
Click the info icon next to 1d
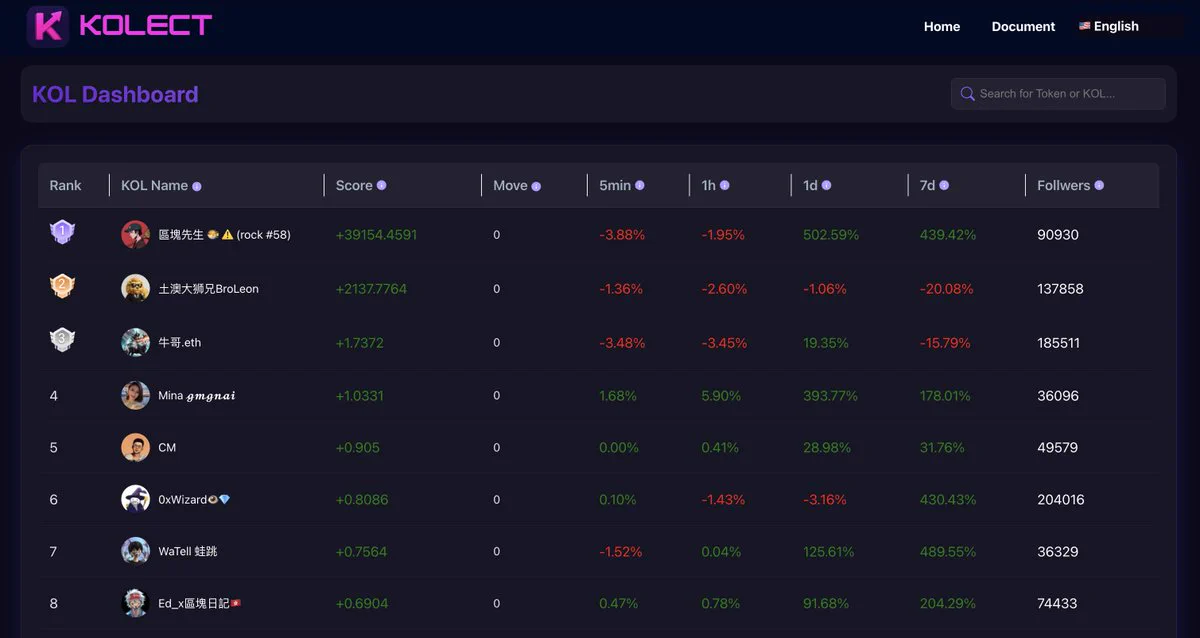[826, 185]
